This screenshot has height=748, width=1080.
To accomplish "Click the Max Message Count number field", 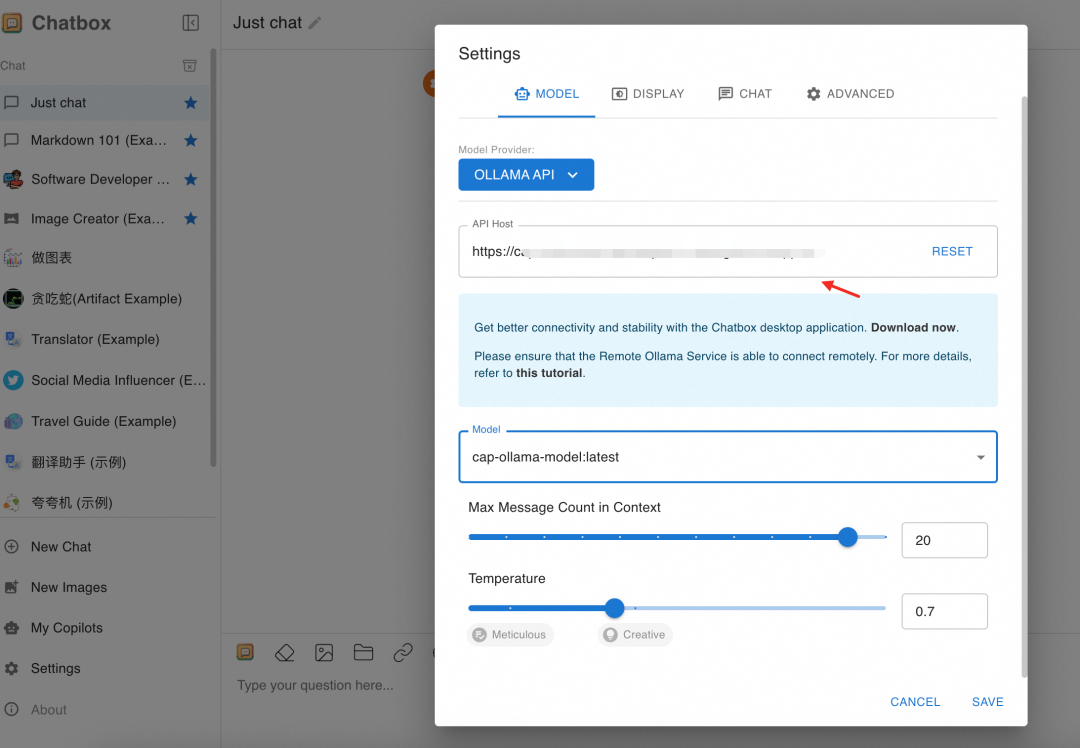I will pyautogui.click(x=944, y=540).
